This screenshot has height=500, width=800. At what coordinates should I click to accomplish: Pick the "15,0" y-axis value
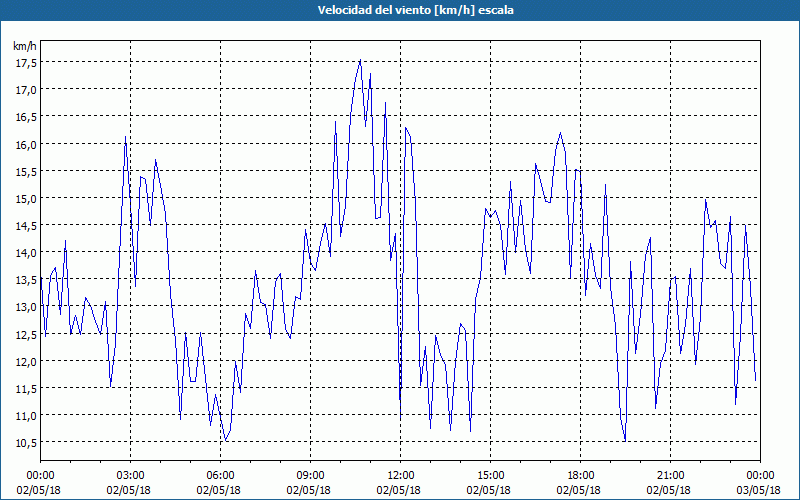point(26,198)
